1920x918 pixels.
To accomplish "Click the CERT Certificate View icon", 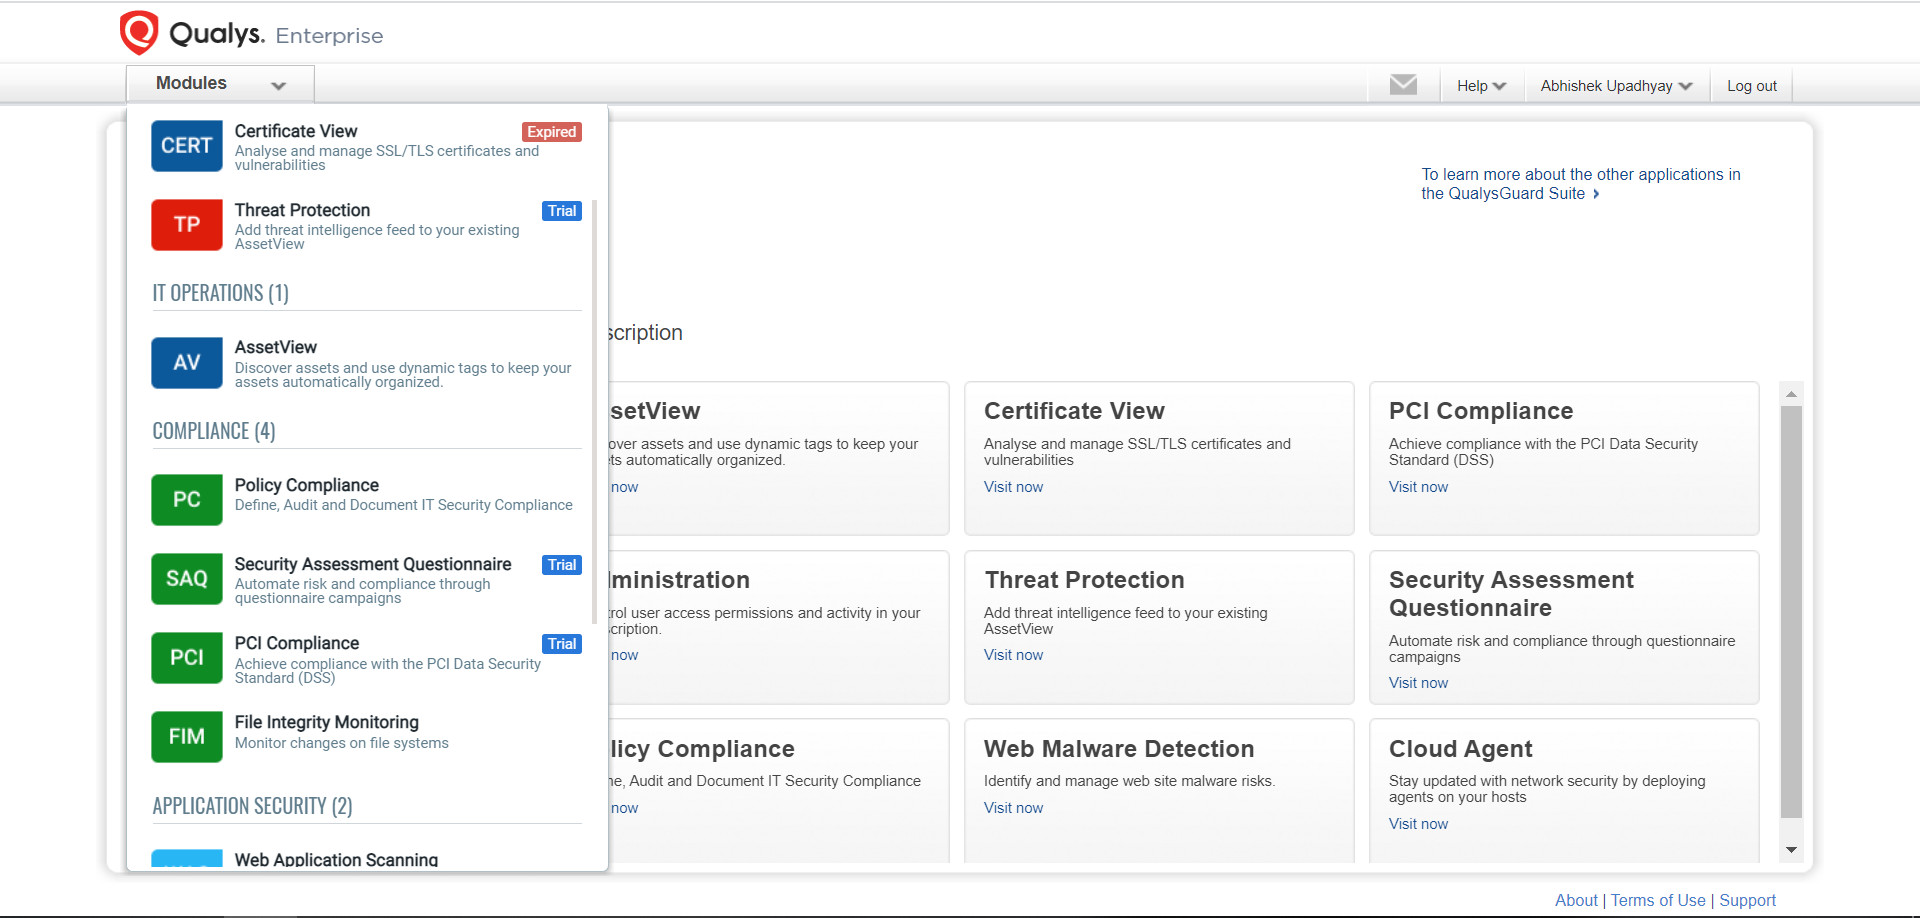I will point(186,146).
